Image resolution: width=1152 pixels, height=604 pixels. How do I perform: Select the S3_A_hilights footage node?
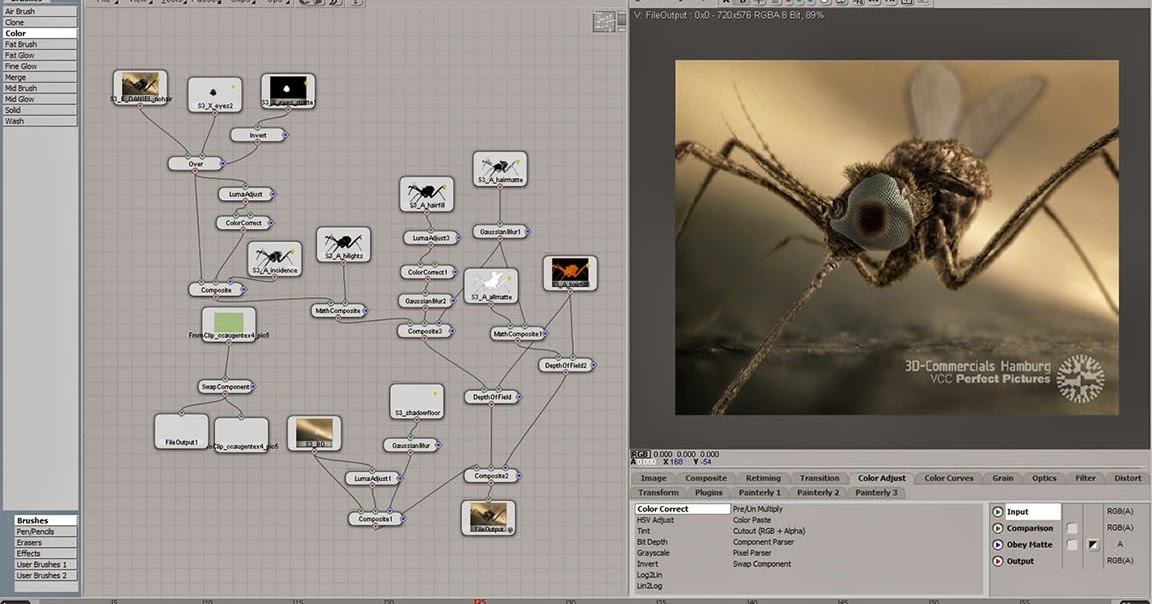point(343,245)
